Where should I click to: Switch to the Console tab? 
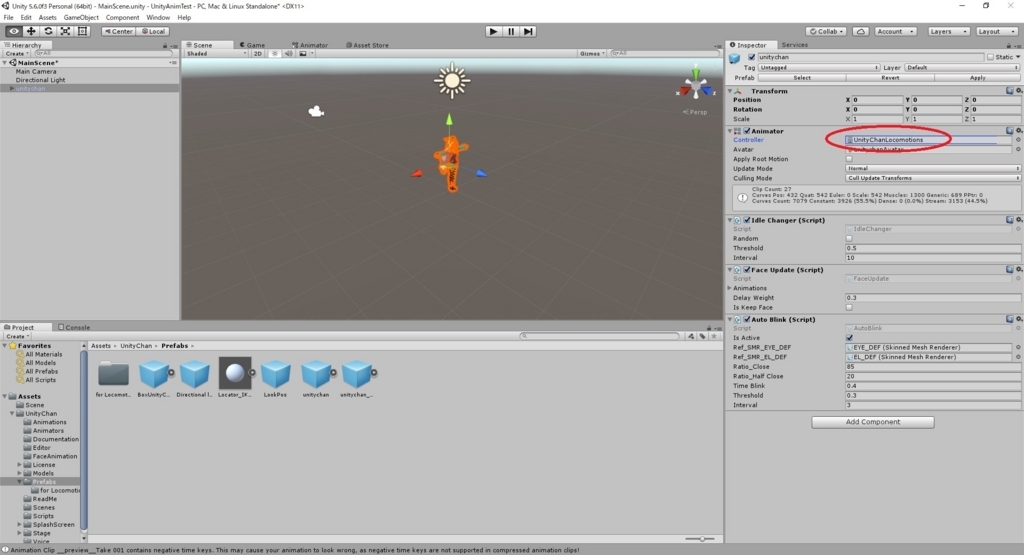tap(74, 327)
